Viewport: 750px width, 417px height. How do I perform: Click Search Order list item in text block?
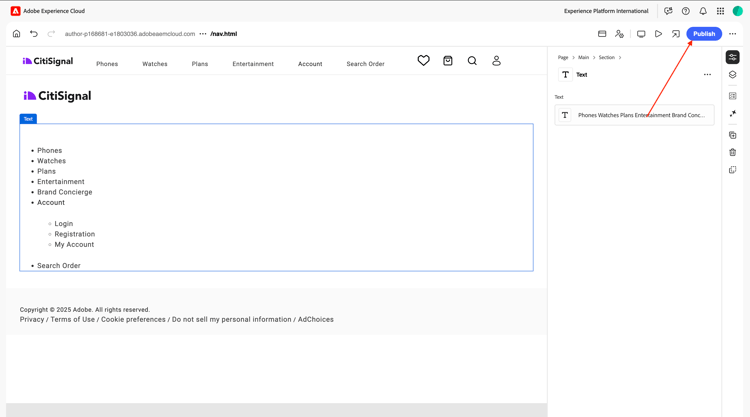[59, 265]
